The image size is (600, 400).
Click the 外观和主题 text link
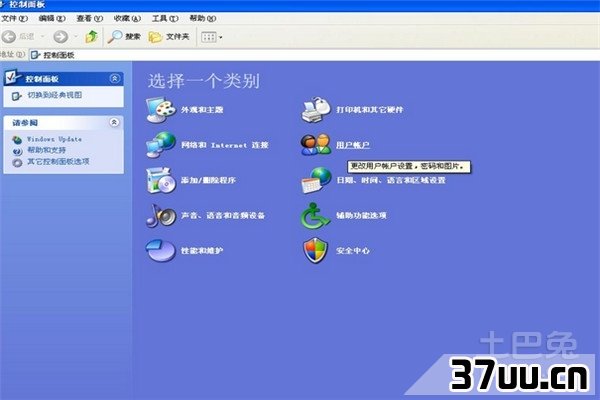coord(202,110)
